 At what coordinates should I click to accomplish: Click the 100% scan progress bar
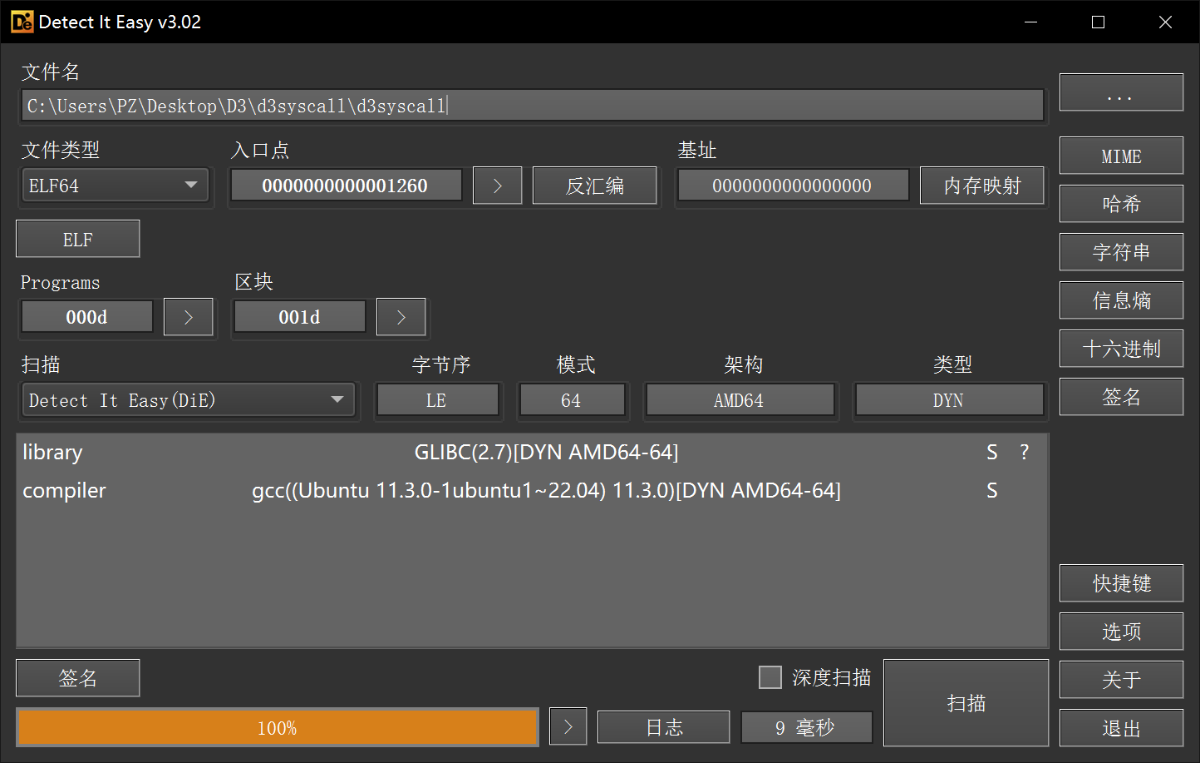coord(277,728)
